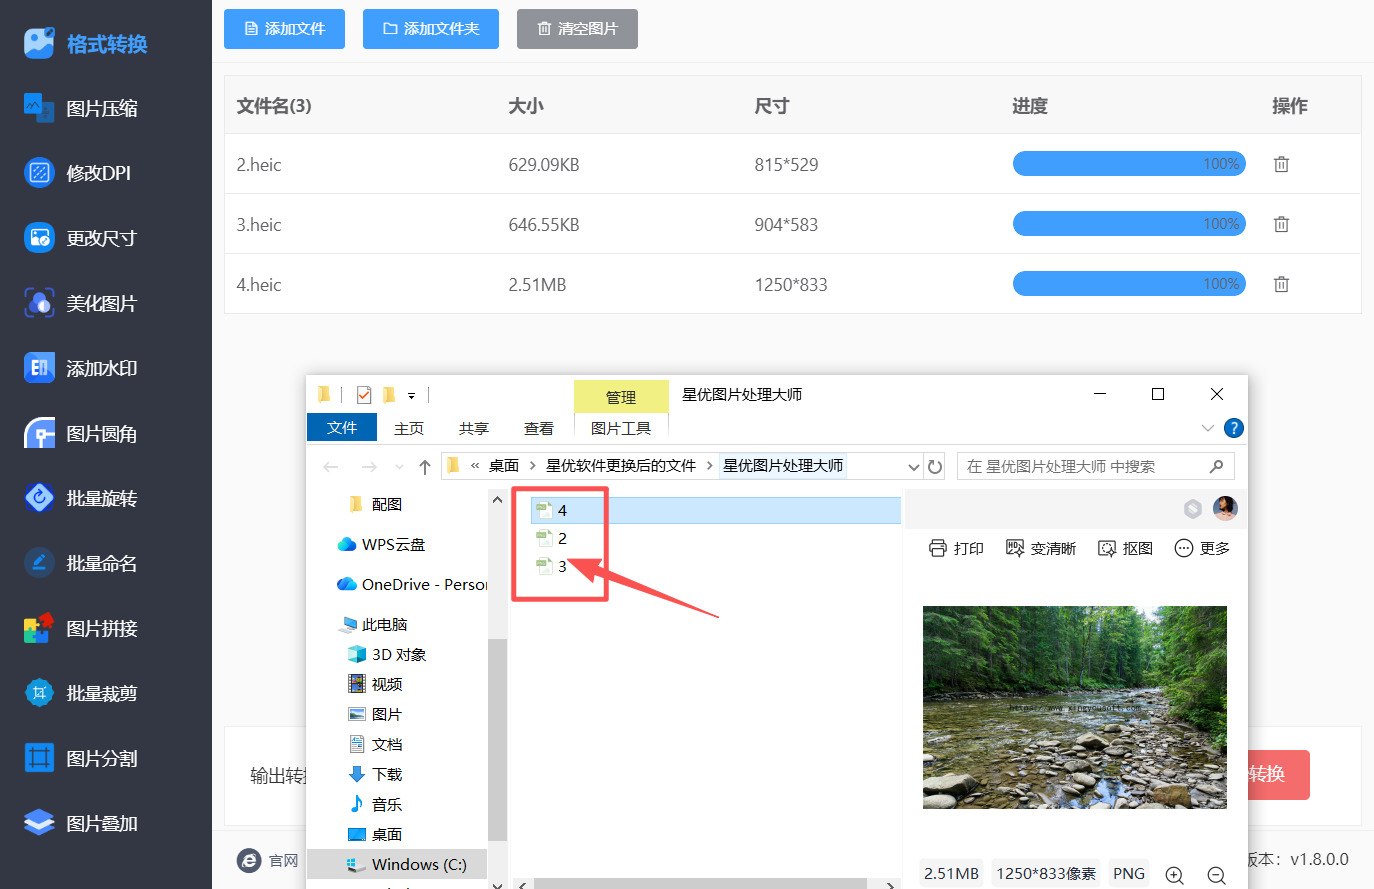
Task: Select 批量裁剪 batch crop tool
Action: (80, 693)
